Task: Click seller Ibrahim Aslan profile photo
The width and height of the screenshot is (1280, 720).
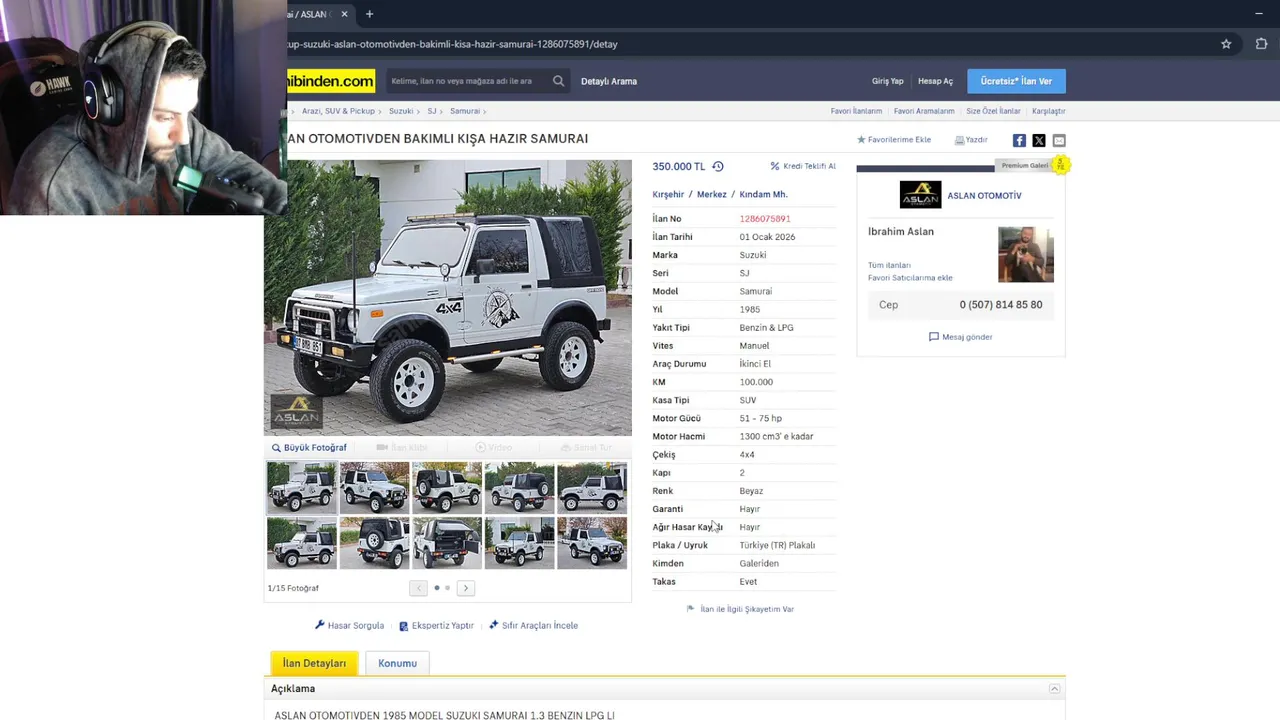Action: click(1025, 254)
